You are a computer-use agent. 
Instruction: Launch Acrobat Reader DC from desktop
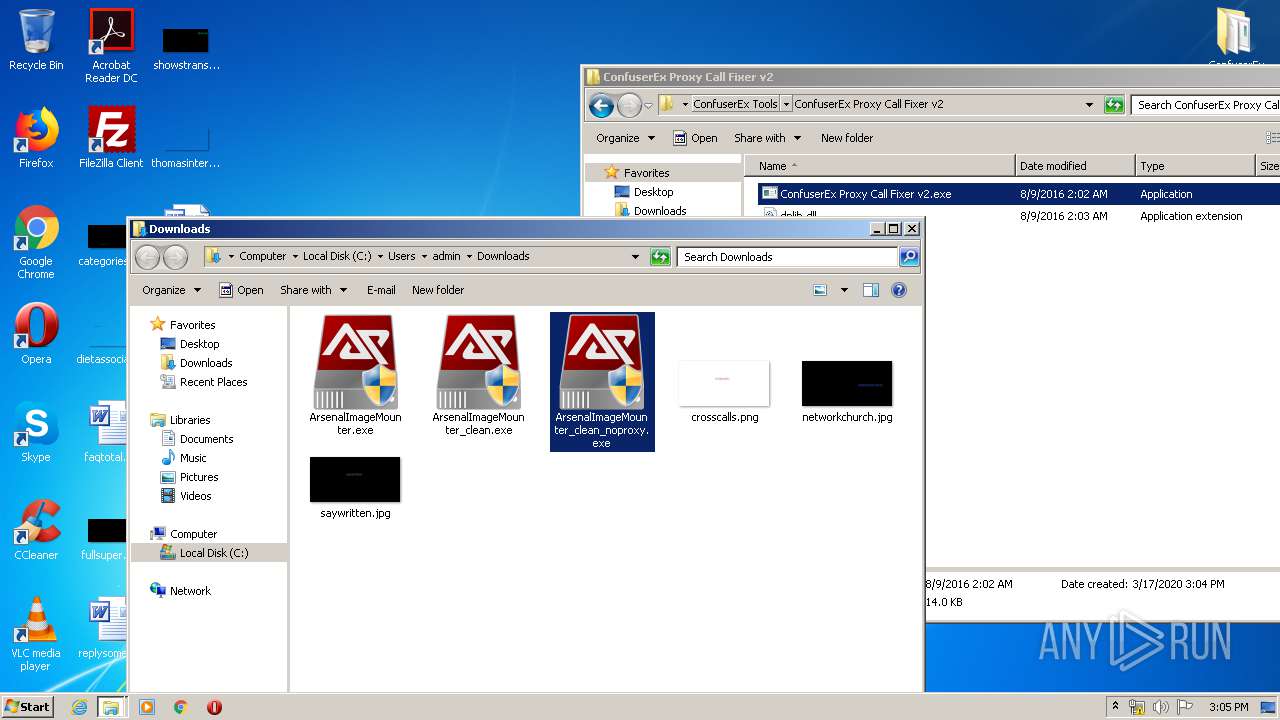[x=111, y=45]
